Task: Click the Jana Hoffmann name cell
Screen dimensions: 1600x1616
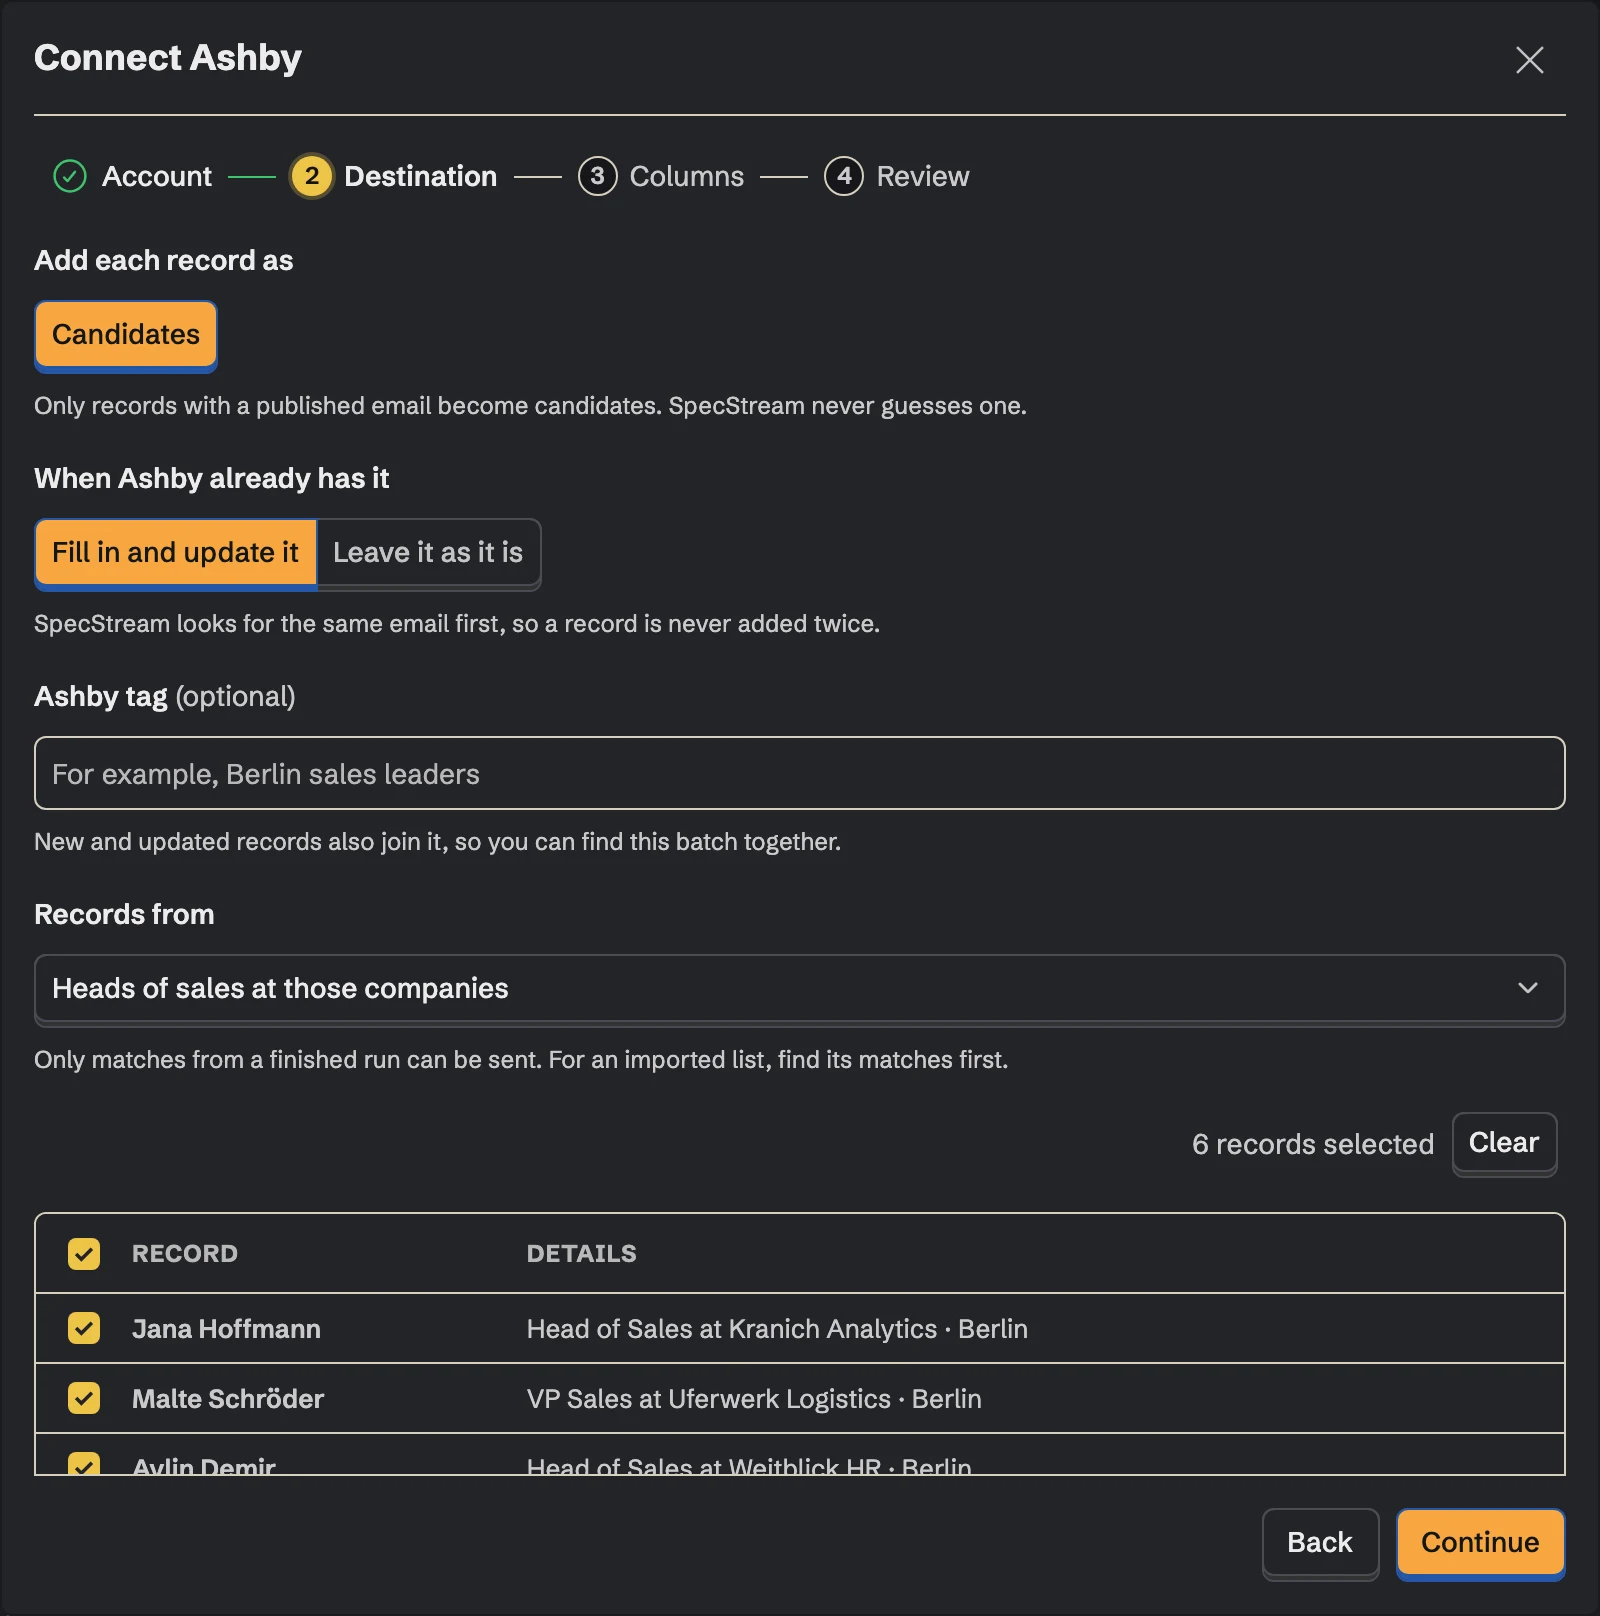Action: click(x=226, y=1328)
